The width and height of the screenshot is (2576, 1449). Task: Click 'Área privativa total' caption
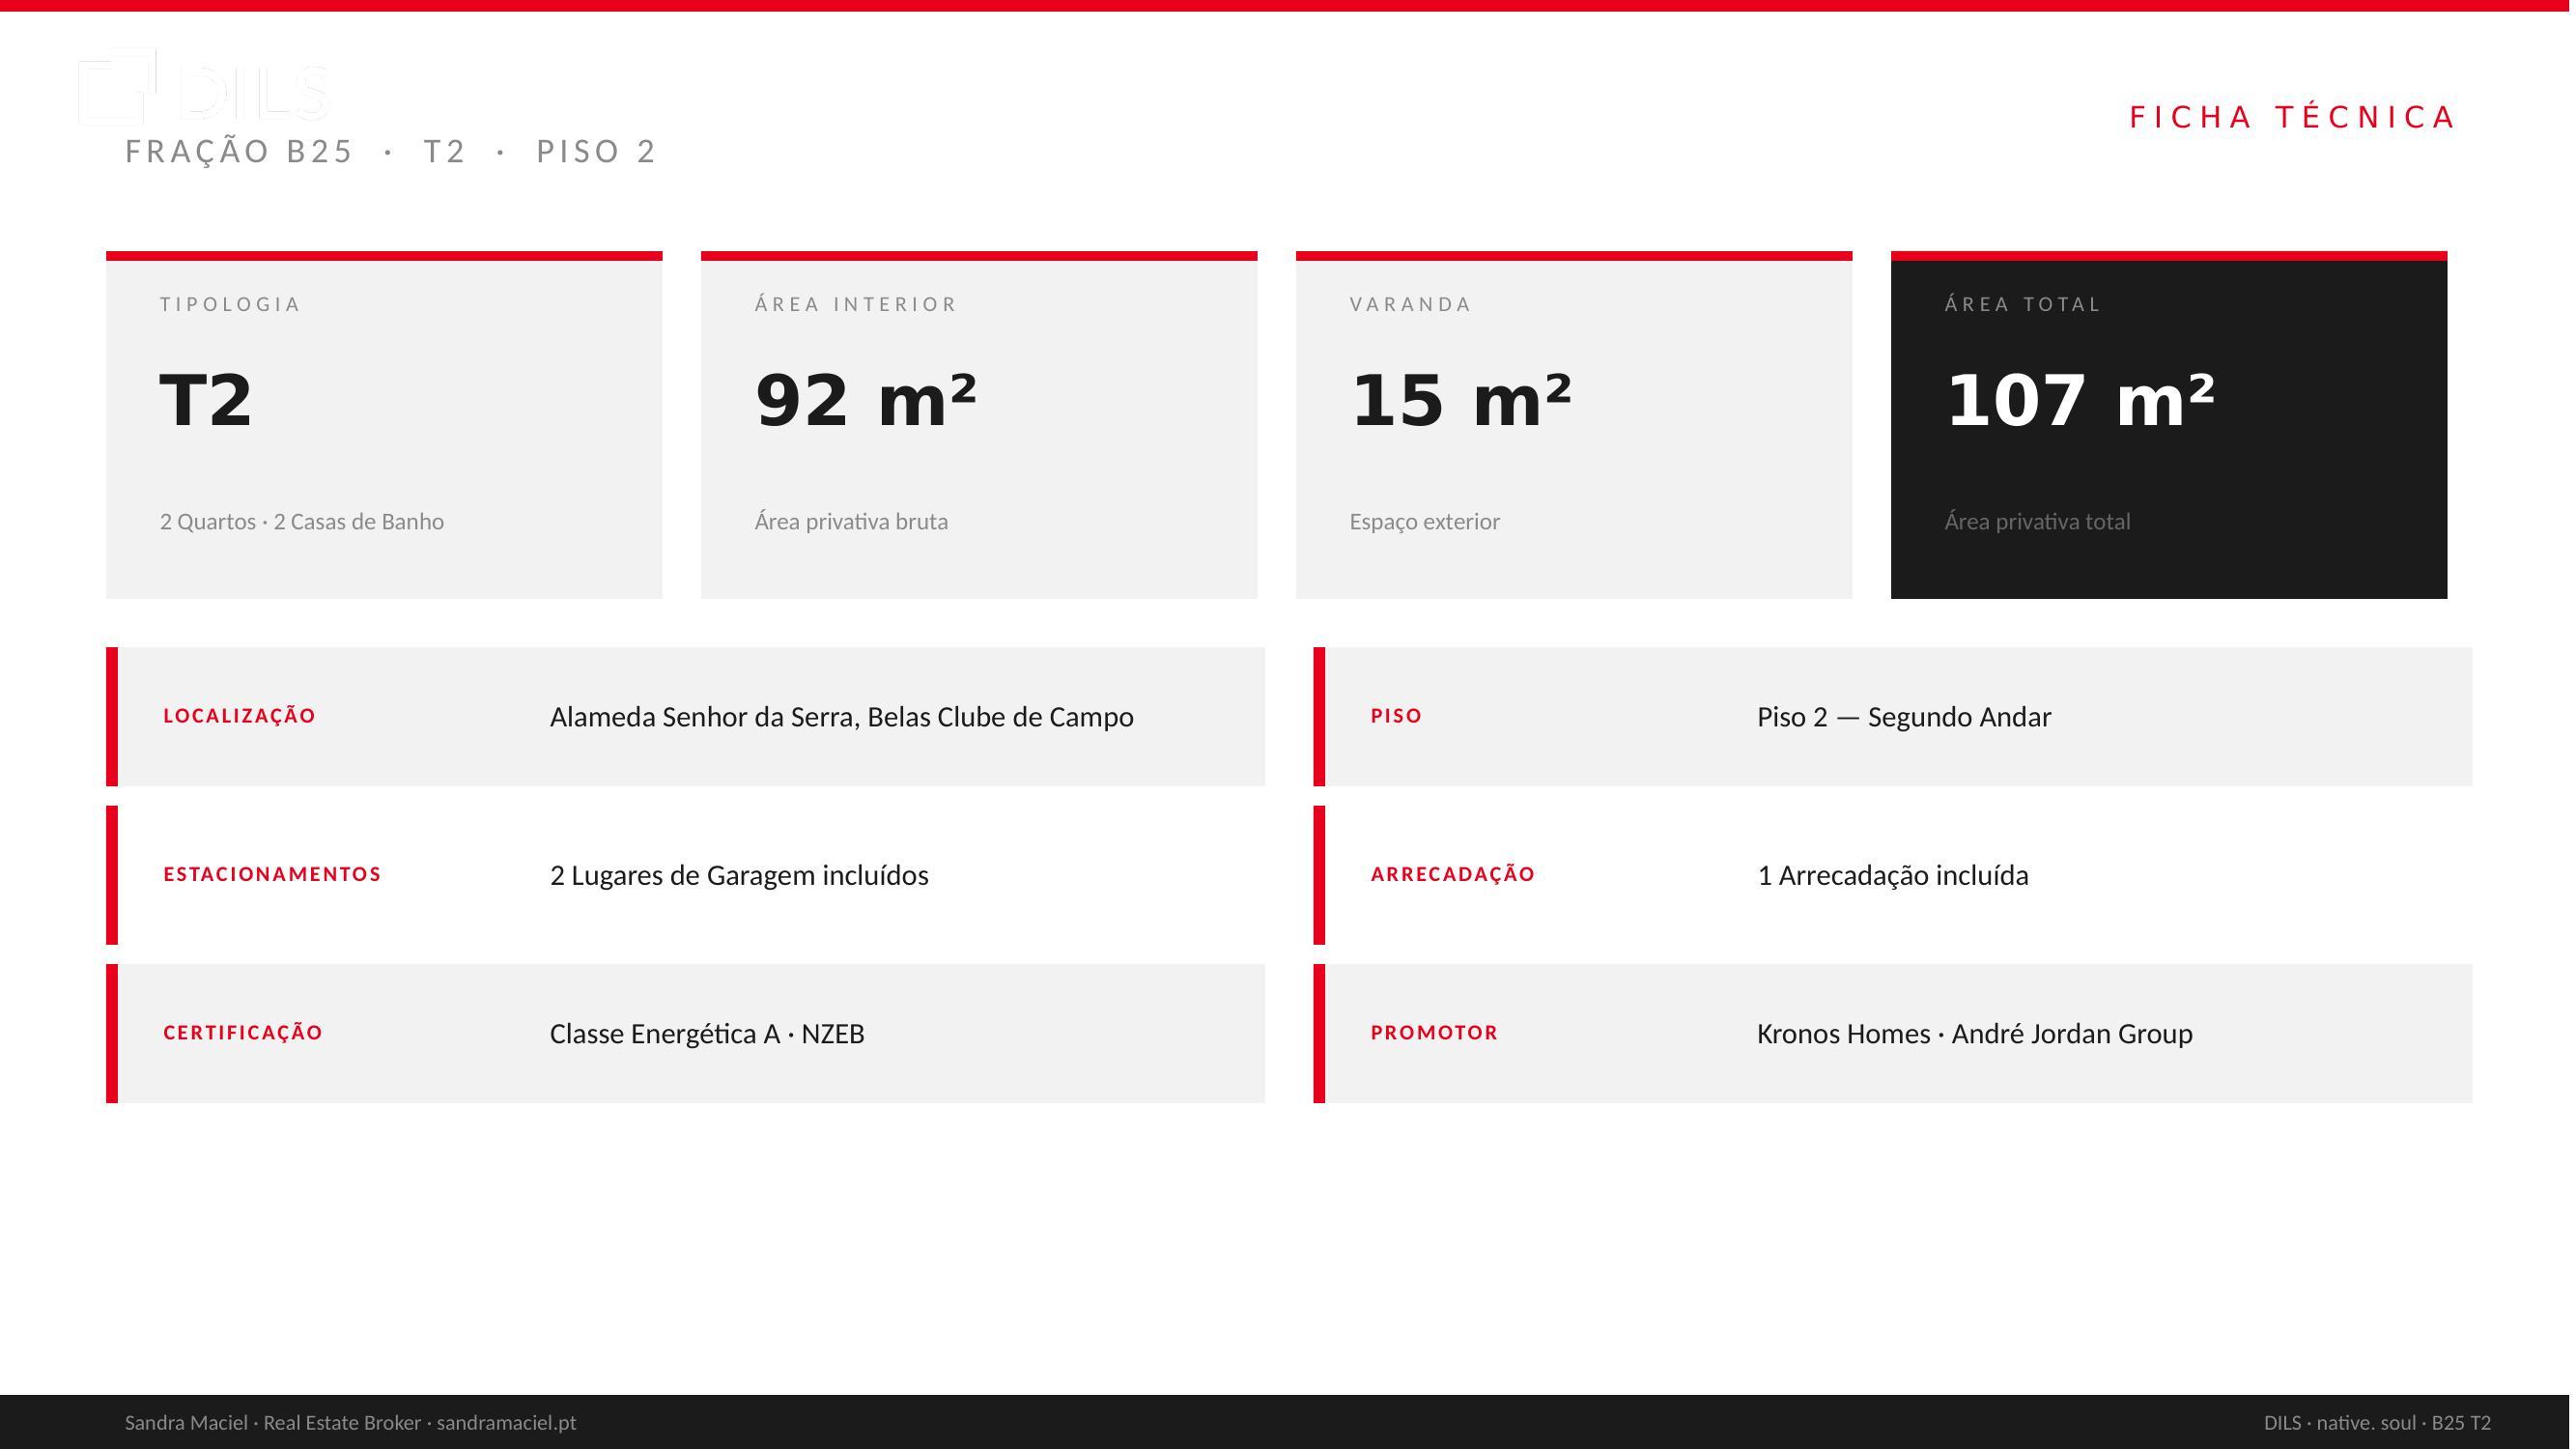tap(2037, 522)
